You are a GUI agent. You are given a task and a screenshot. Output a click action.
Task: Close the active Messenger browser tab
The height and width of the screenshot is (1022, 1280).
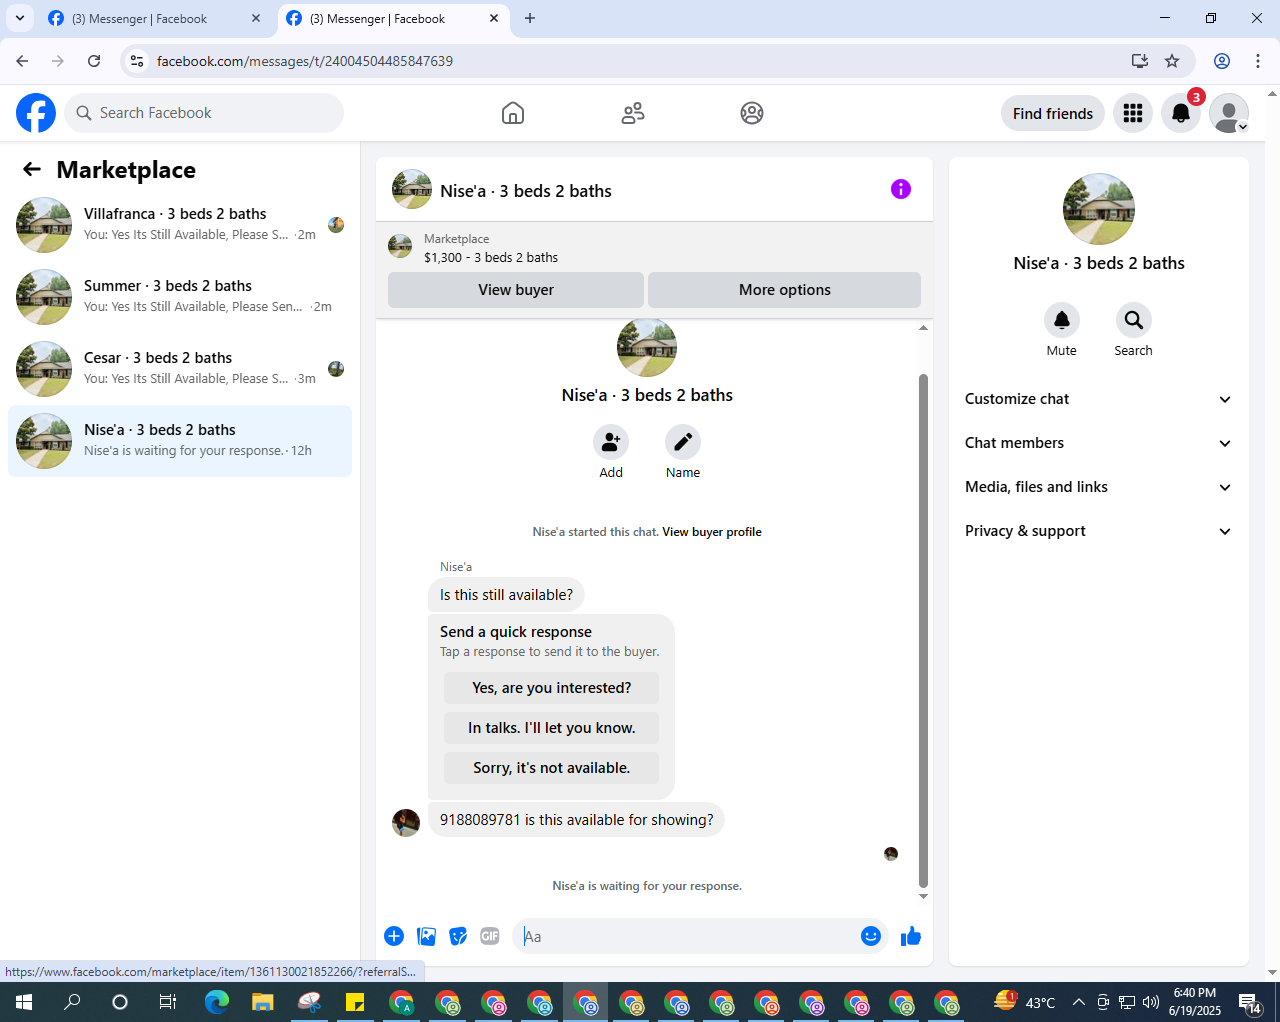(494, 18)
